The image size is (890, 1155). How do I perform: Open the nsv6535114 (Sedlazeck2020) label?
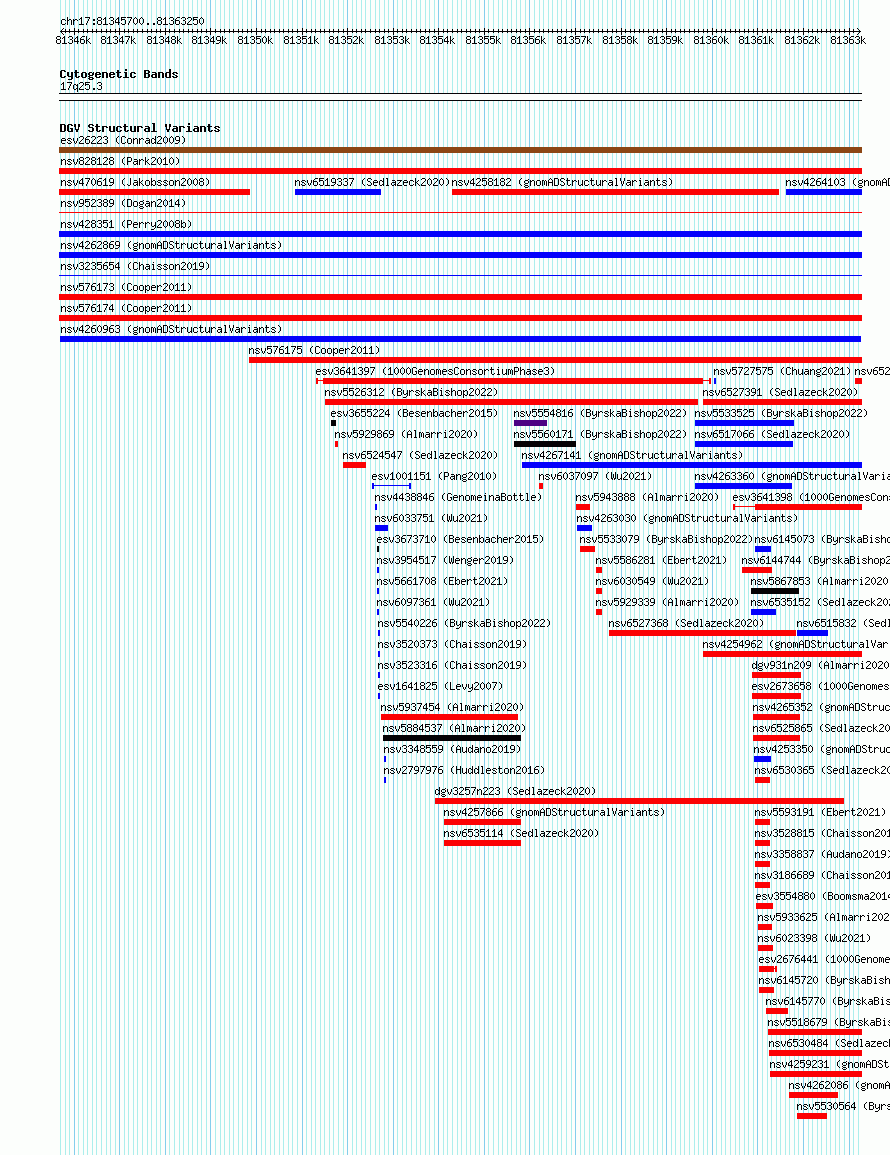pos(521,833)
